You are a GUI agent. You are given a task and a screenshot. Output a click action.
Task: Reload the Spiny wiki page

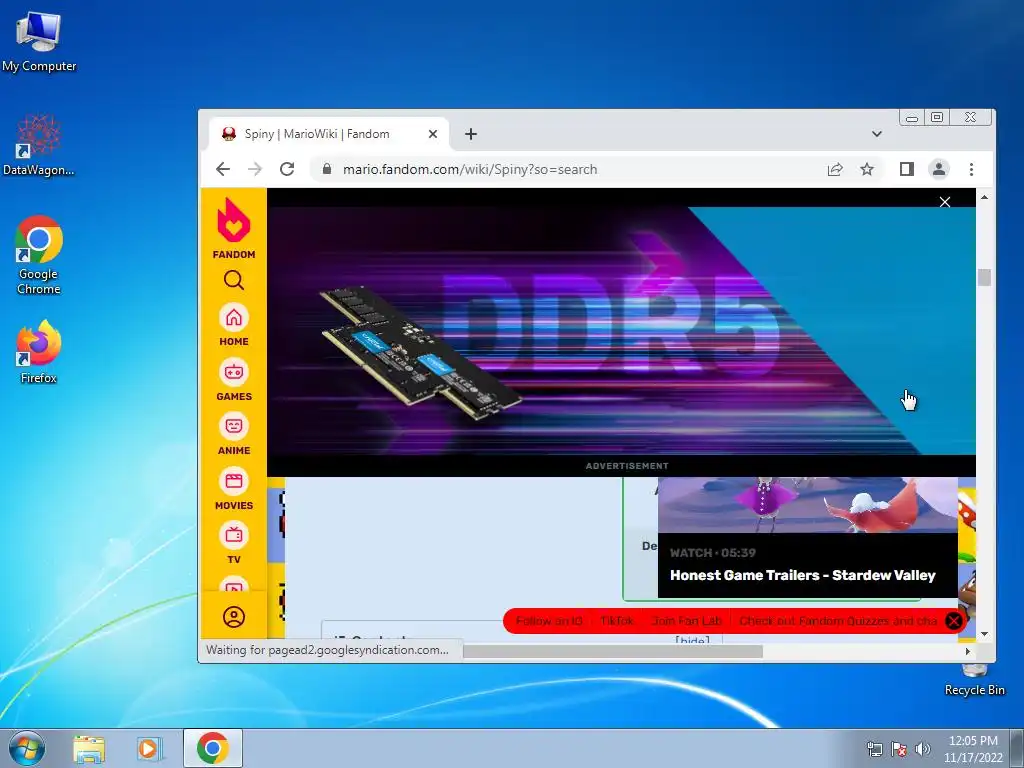click(287, 169)
